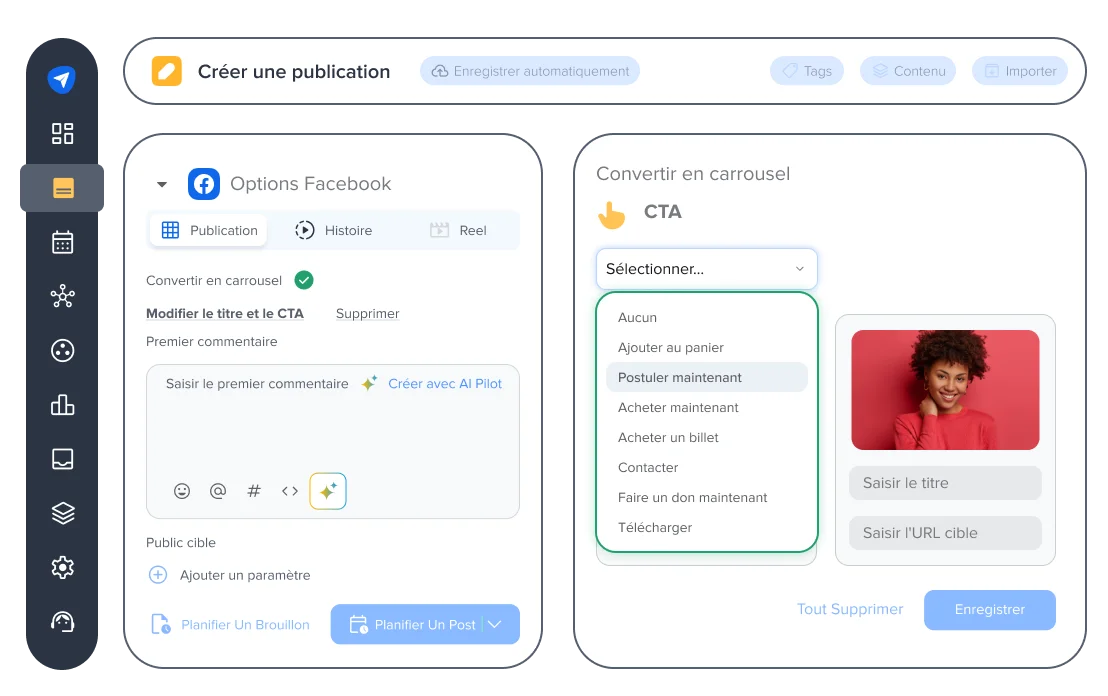Collapse the Options Facebook panel
This screenshot has height=696, width=1108.
[x=161, y=184]
